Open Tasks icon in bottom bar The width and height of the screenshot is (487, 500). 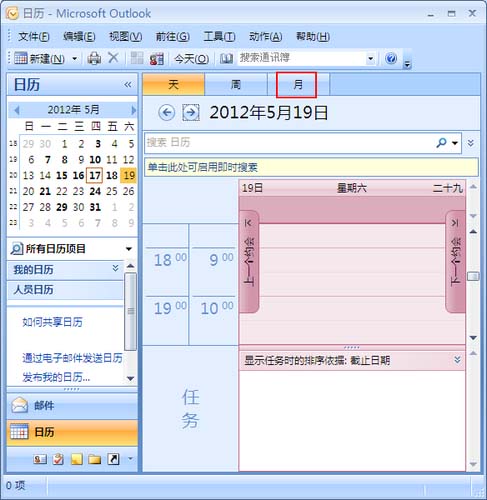58,459
